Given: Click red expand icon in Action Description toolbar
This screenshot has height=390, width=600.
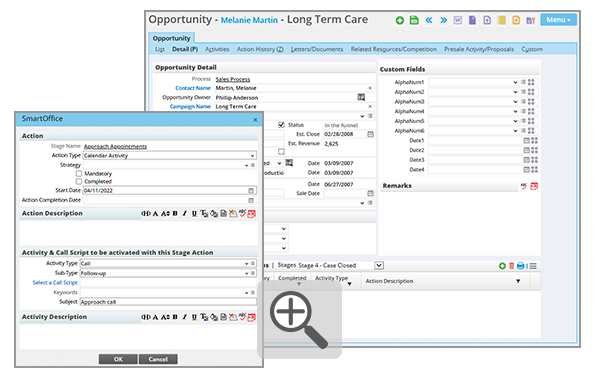Looking at the screenshot, I should (x=251, y=214).
